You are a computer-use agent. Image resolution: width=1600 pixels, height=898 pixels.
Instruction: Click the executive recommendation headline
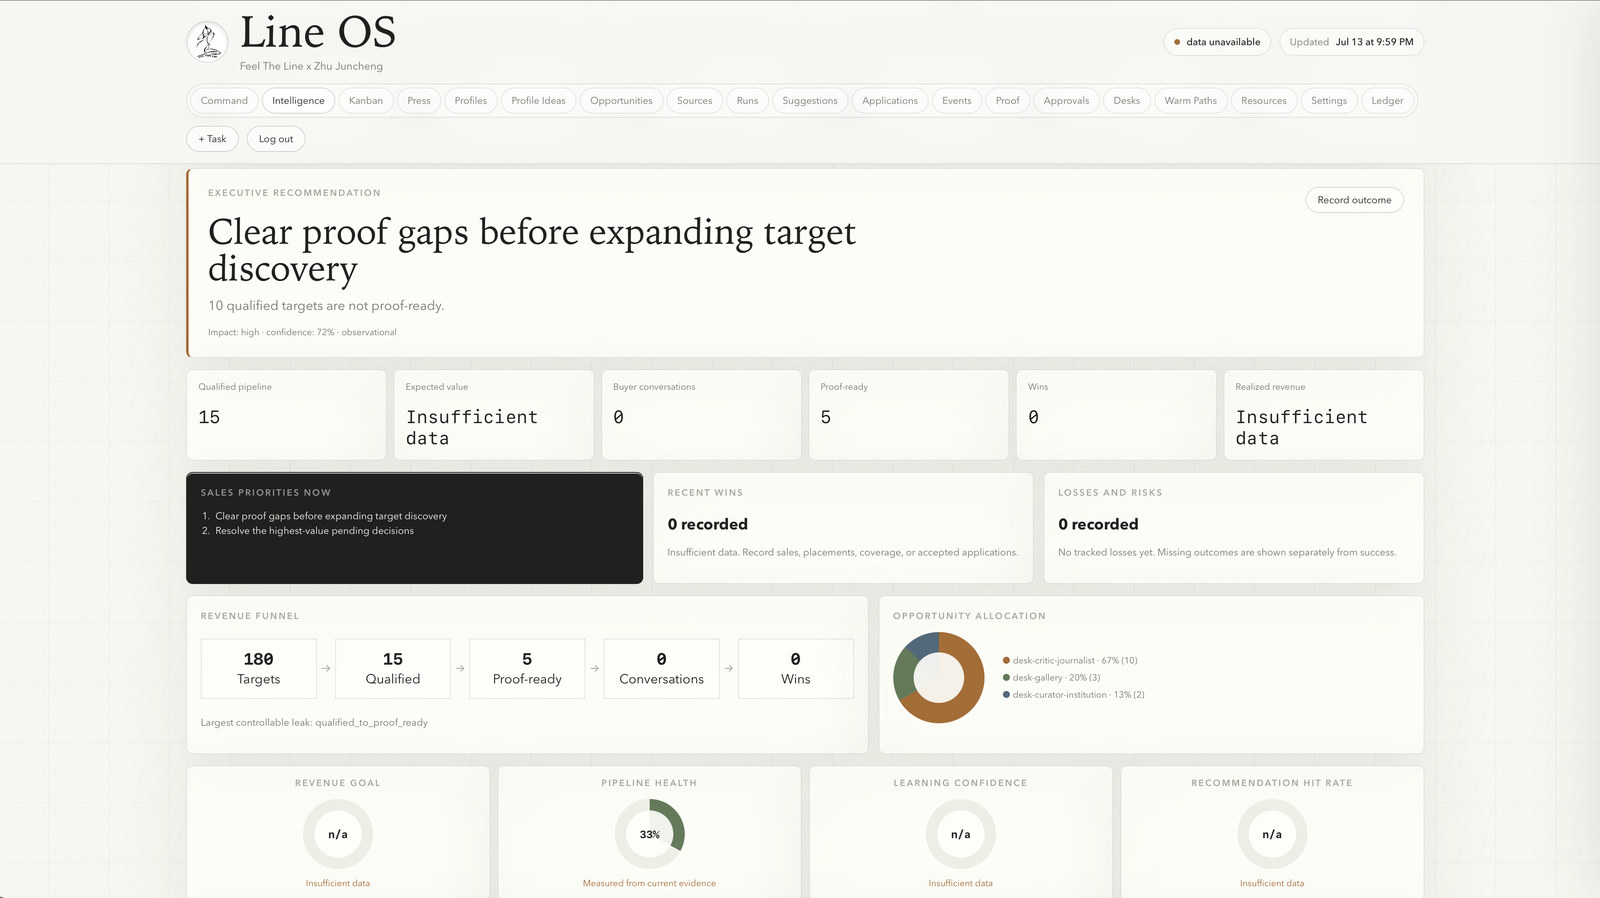(532, 250)
